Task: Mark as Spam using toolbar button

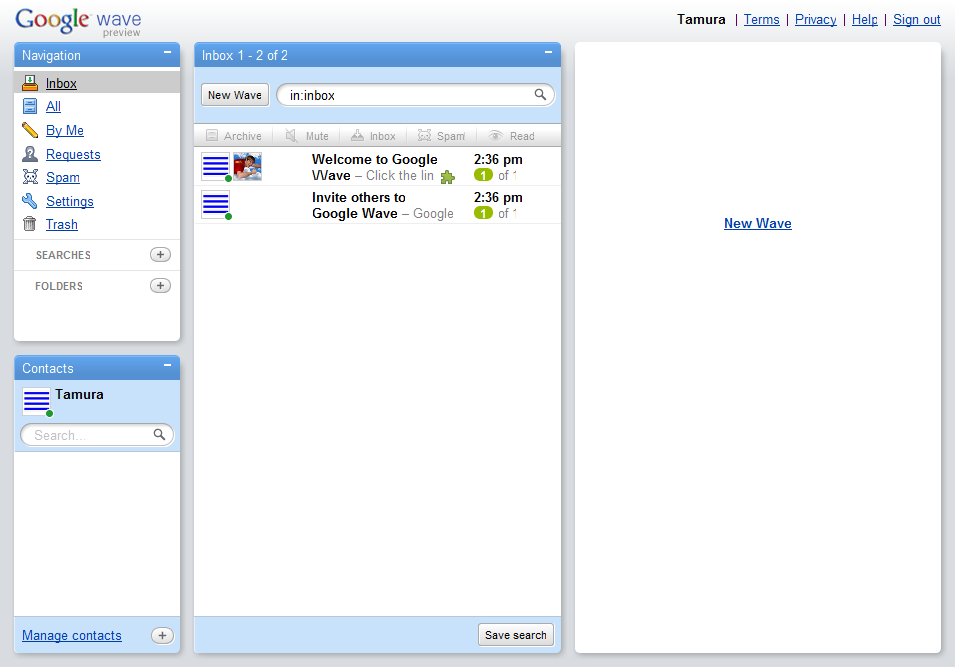Action: pos(441,136)
